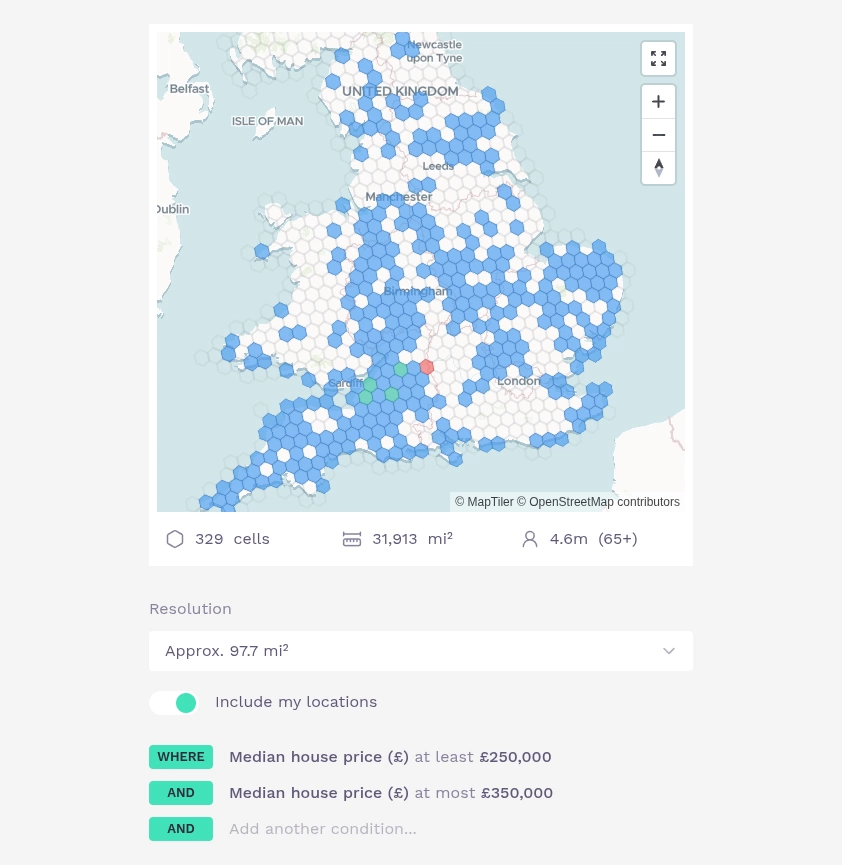Image resolution: width=842 pixels, height=865 pixels.
Task: Click the Birmingham label on the map
Action: 418,291
